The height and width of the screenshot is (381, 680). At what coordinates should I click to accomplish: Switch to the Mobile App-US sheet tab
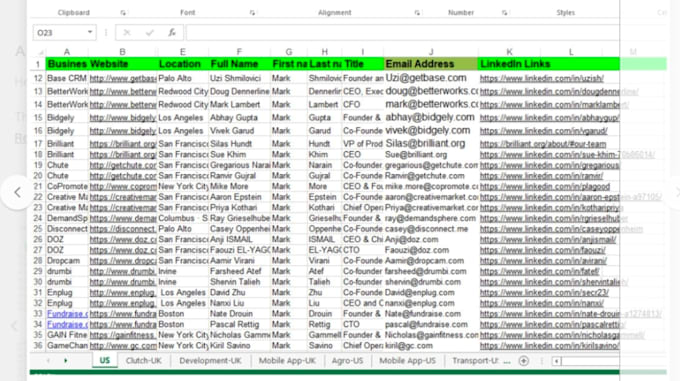pos(408,361)
